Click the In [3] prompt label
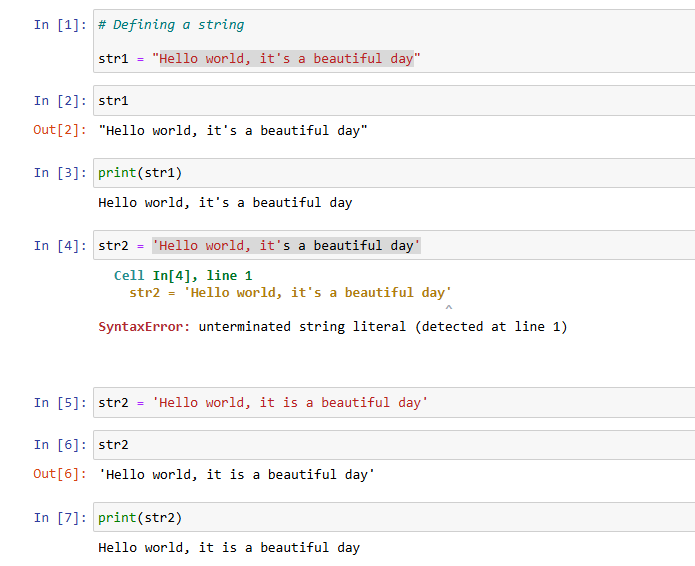 click(x=60, y=173)
